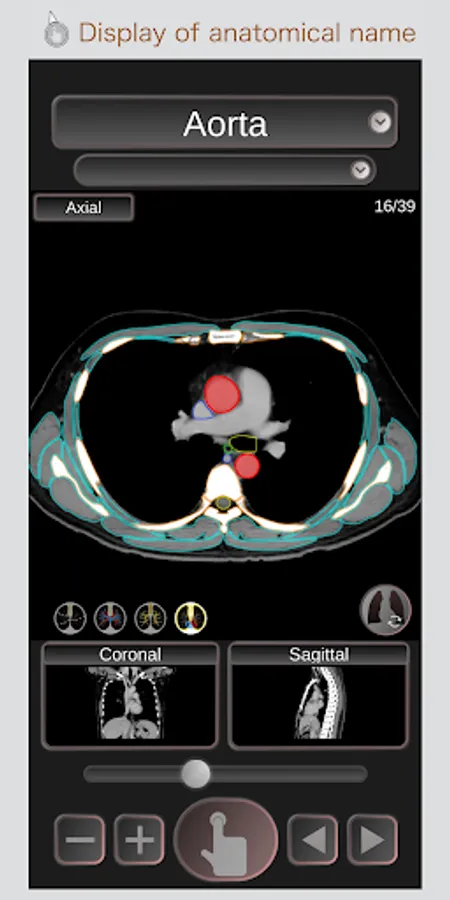
Task: Go to previous slice with left arrow
Action: click(x=312, y=840)
